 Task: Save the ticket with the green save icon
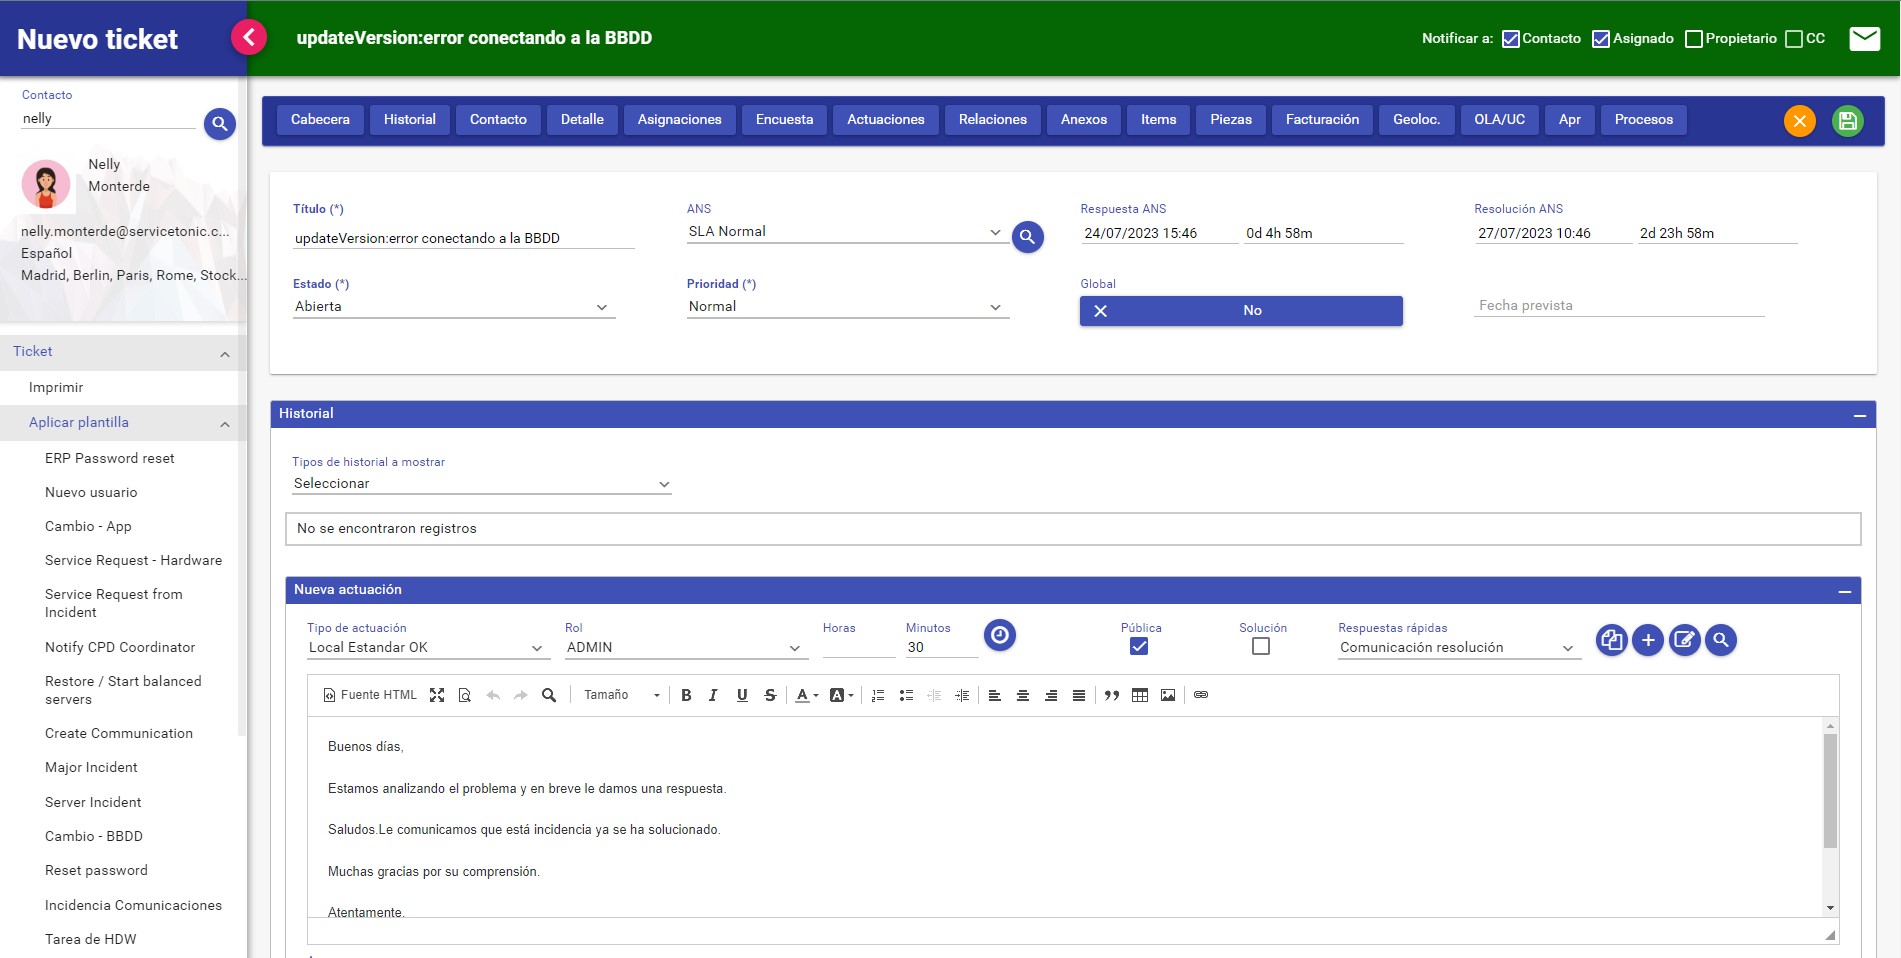coord(1848,120)
